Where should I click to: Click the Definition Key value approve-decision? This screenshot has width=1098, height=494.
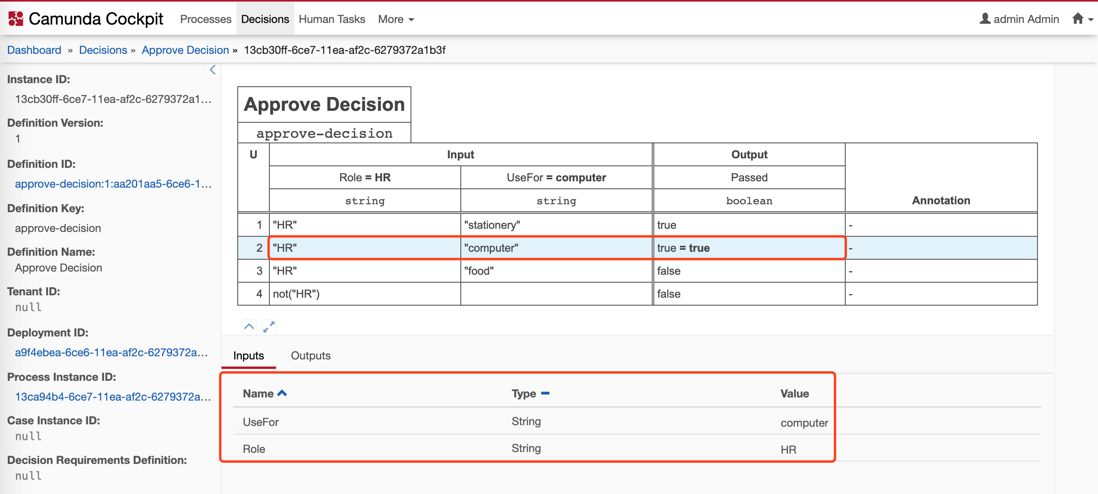tap(58, 228)
